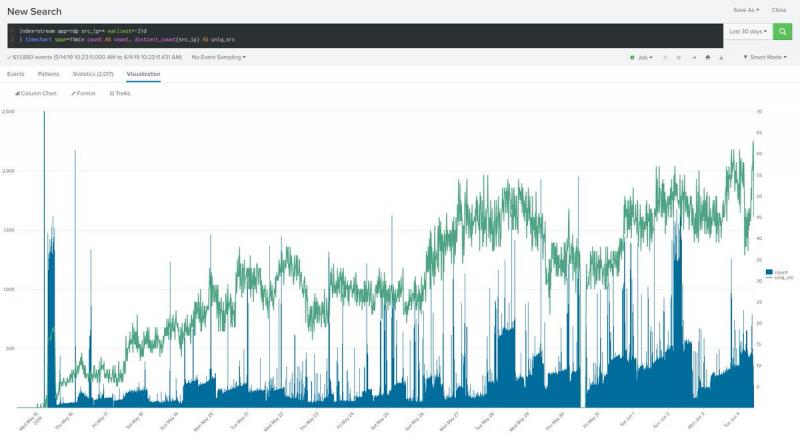Print the search results
800x441 pixels.
(x=708, y=57)
